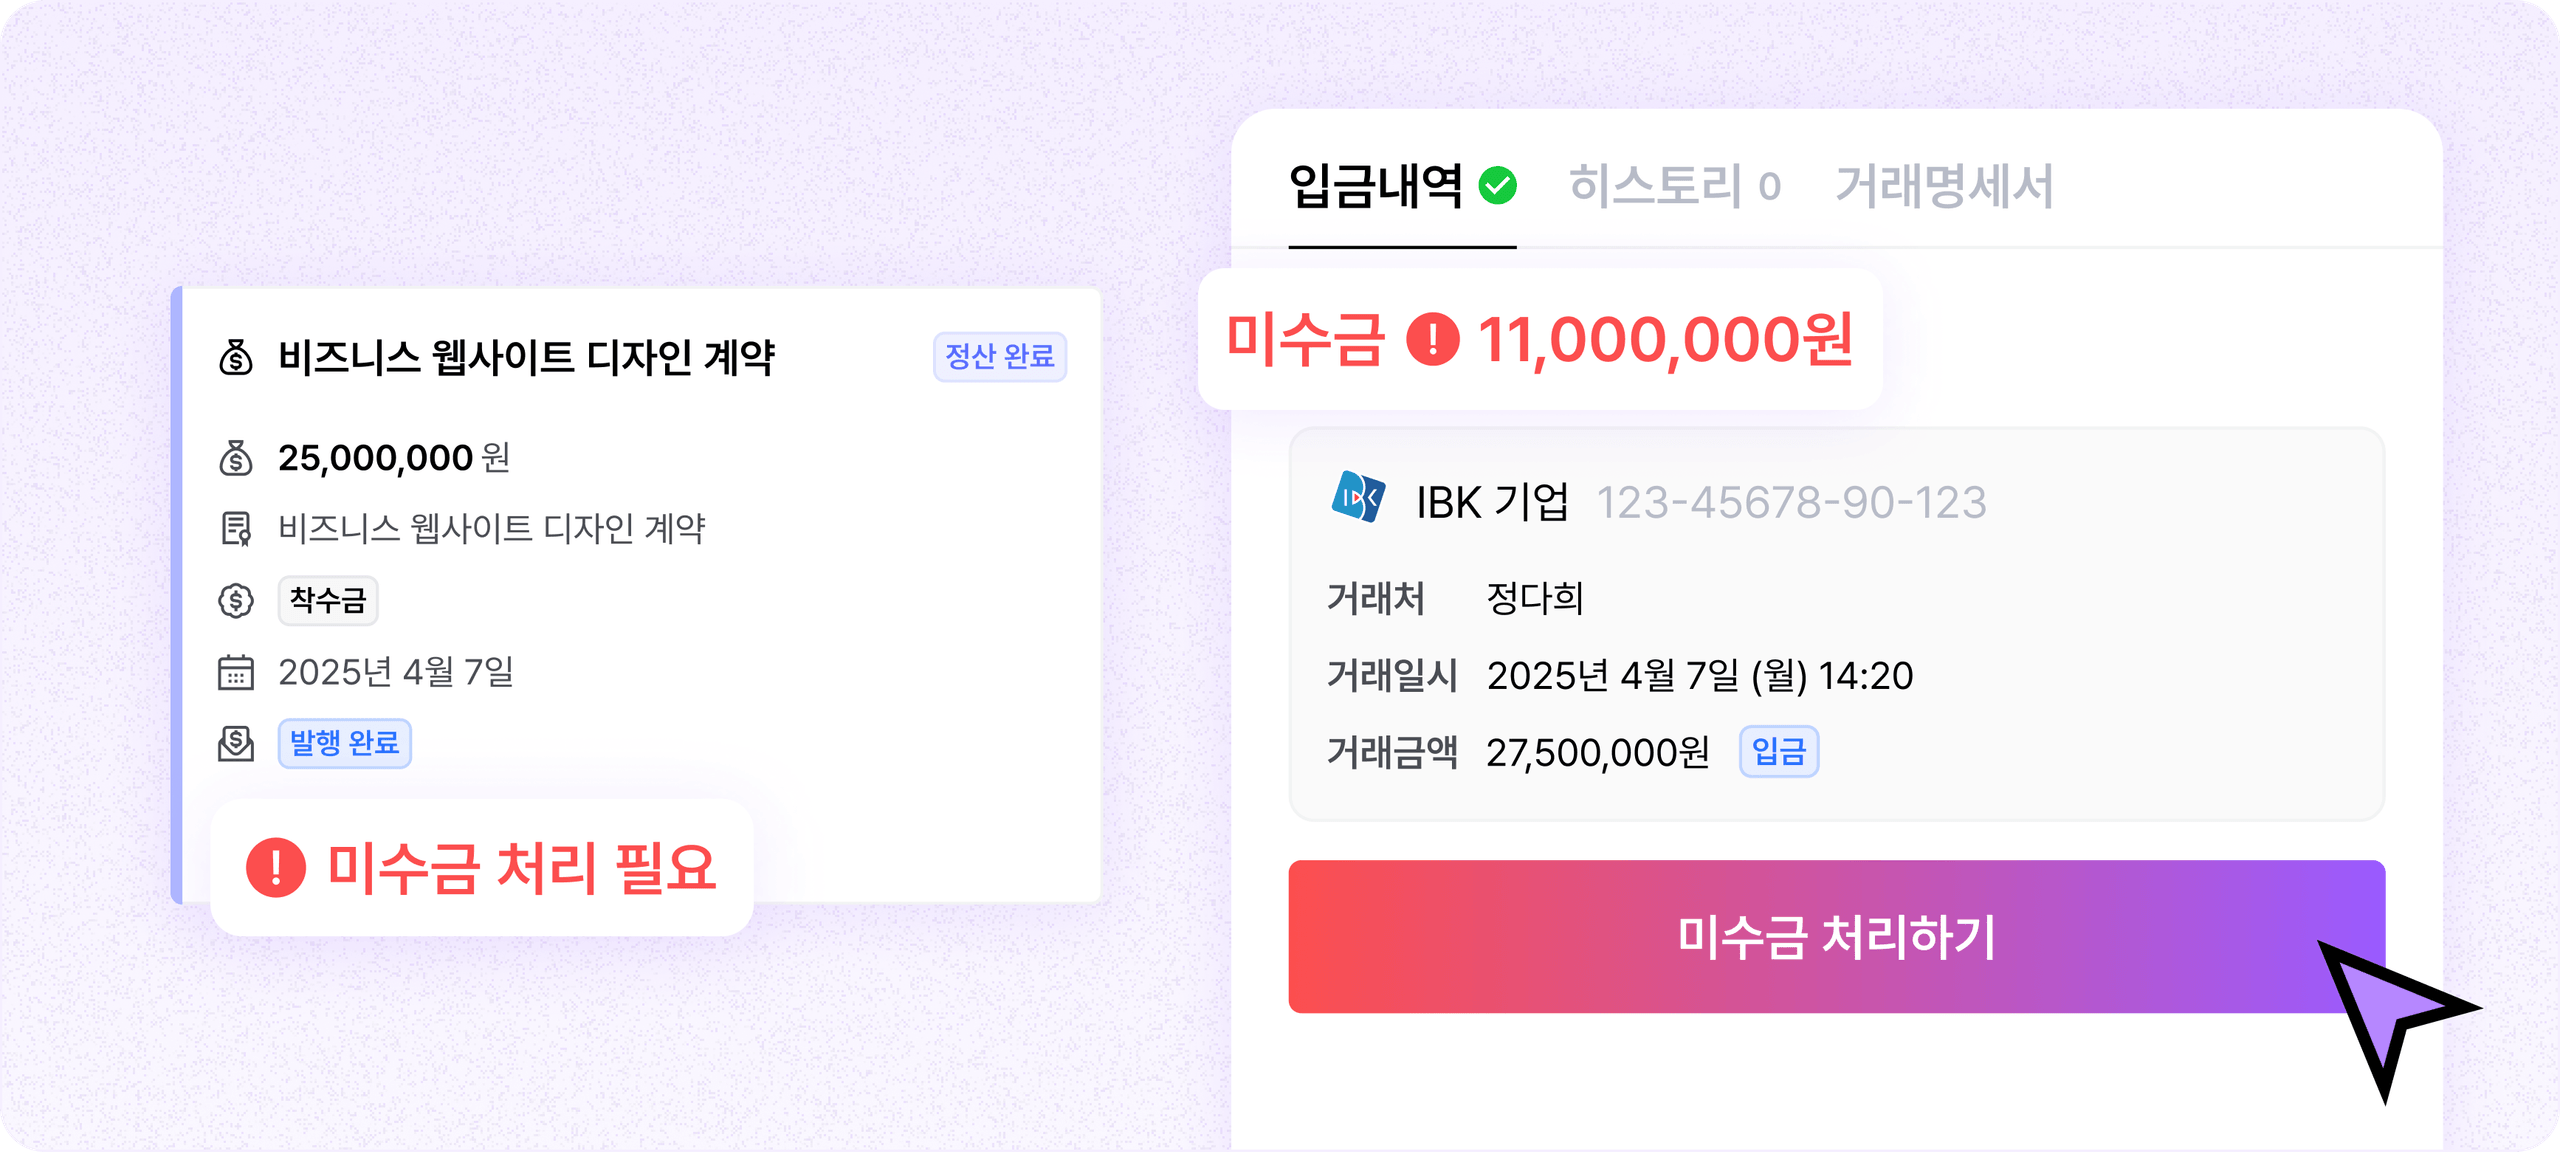Click the contract document icon in card

pos(236,529)
